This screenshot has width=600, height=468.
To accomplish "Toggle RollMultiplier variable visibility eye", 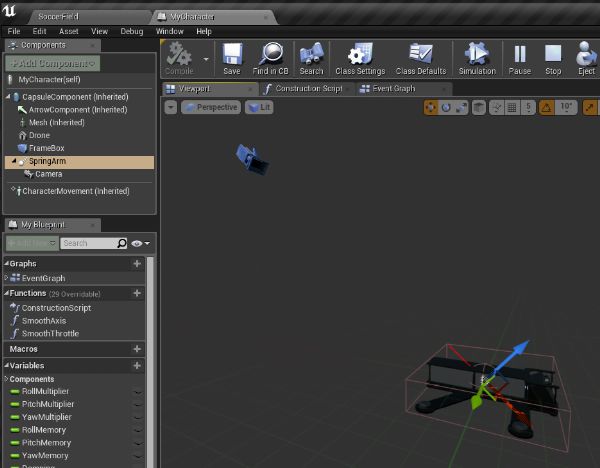I will coord(138,391).
